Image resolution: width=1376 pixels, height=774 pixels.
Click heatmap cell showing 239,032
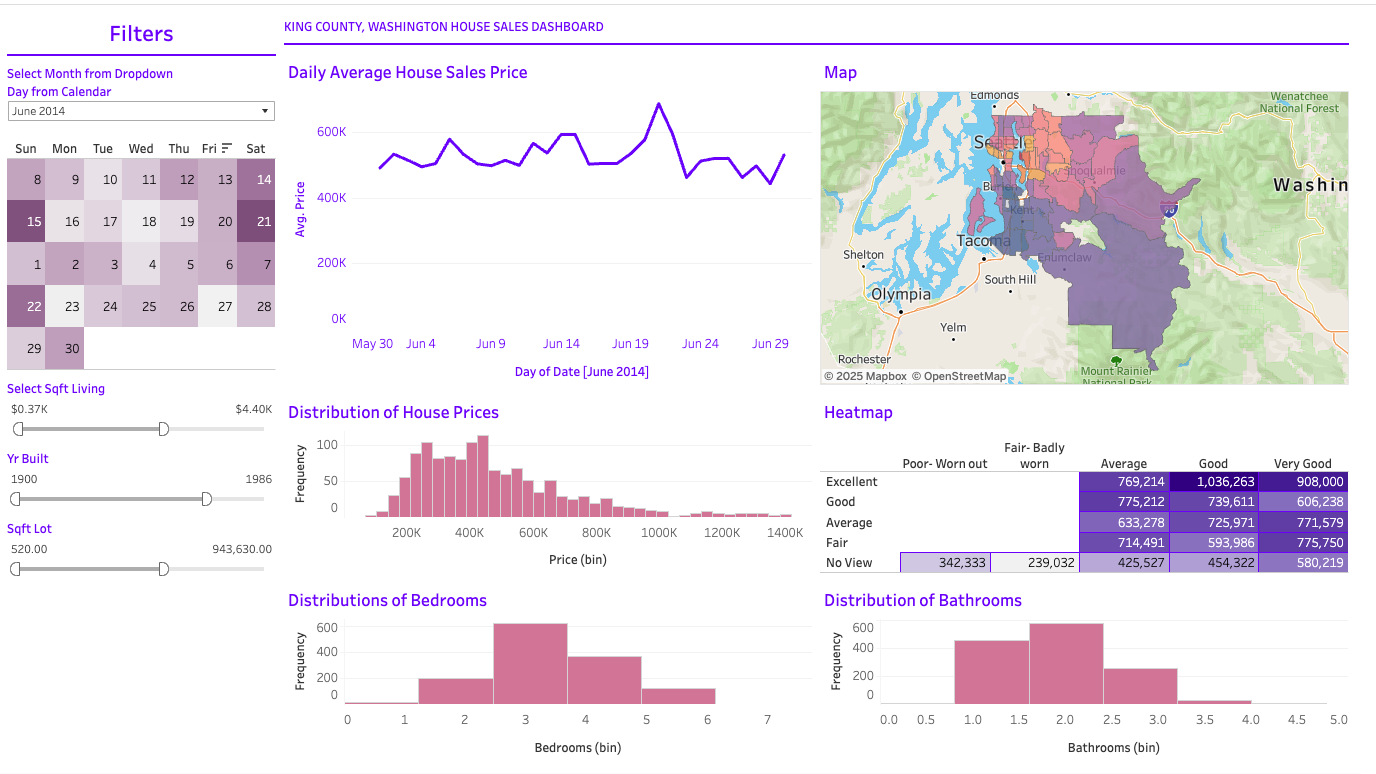[x=1035, y=563]
